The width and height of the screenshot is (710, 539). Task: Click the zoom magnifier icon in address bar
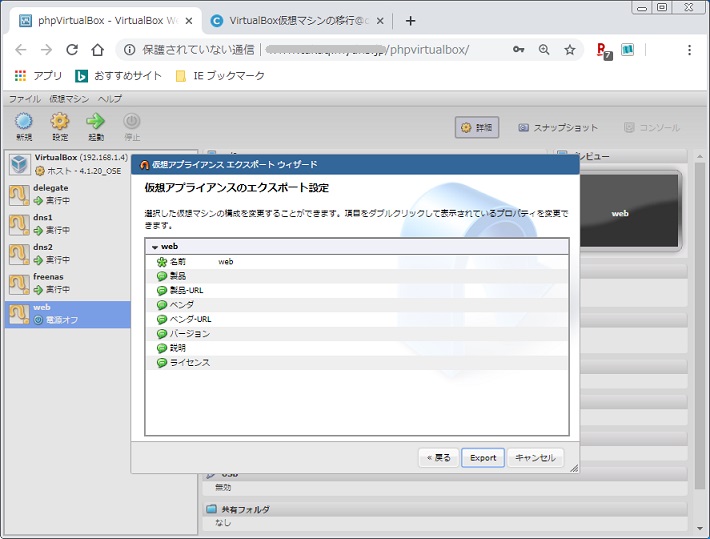click(x=544, y=49)
